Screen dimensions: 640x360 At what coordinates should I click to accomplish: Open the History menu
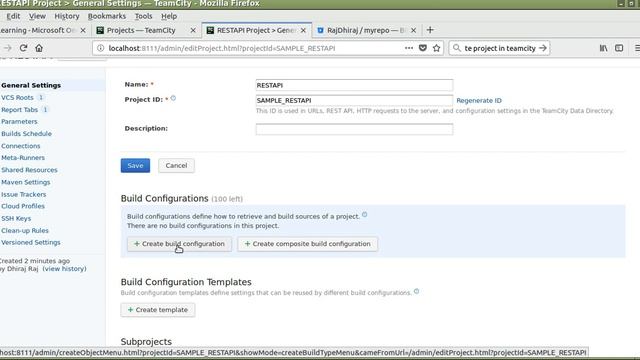point(67,16)
